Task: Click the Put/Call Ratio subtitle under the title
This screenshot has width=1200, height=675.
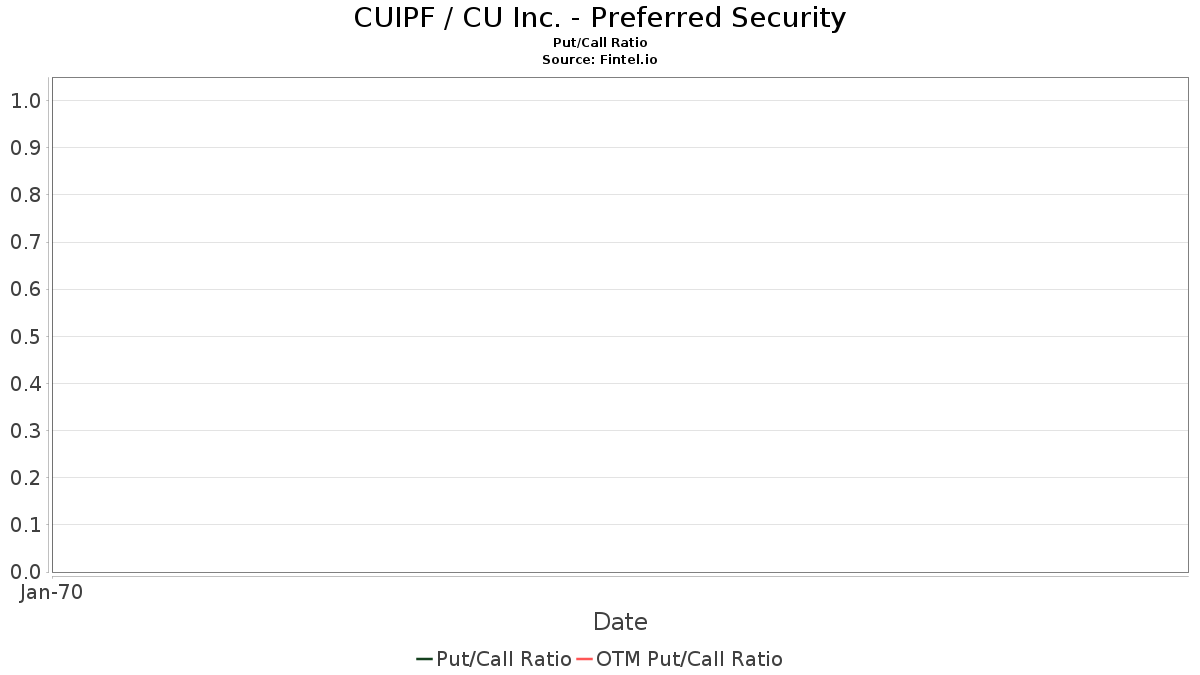Action: (599, 43)
